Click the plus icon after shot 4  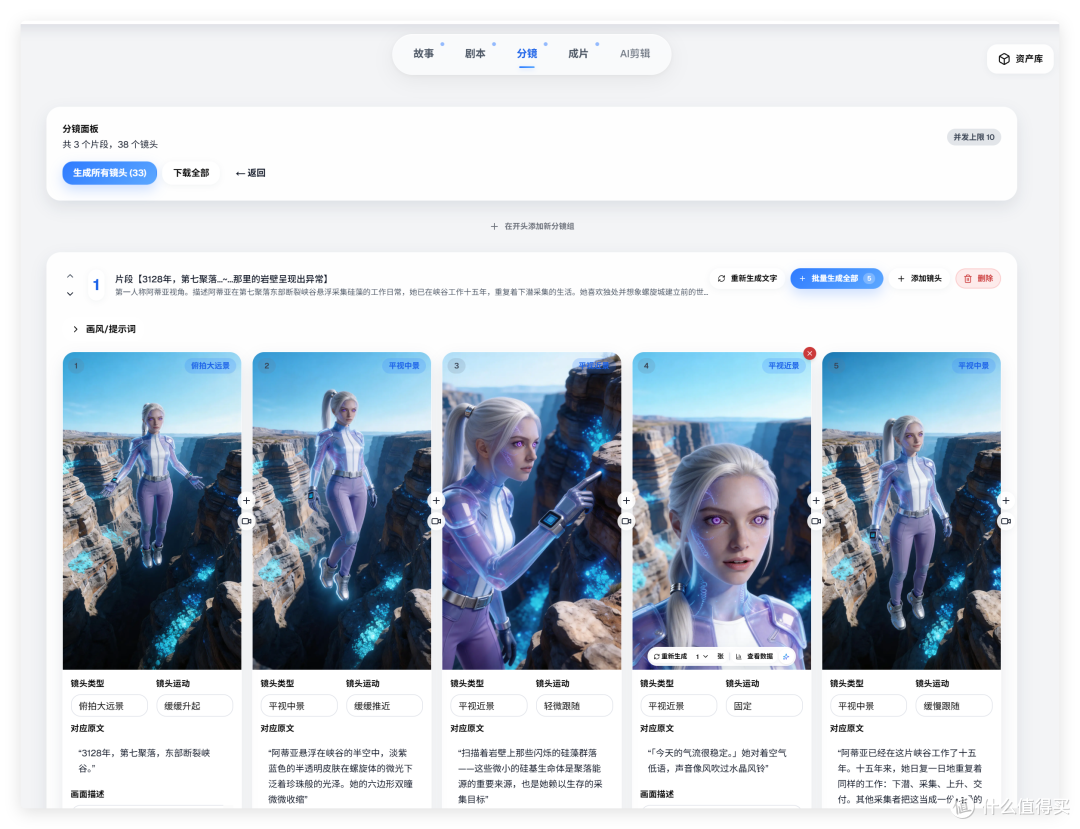point(816,501)
